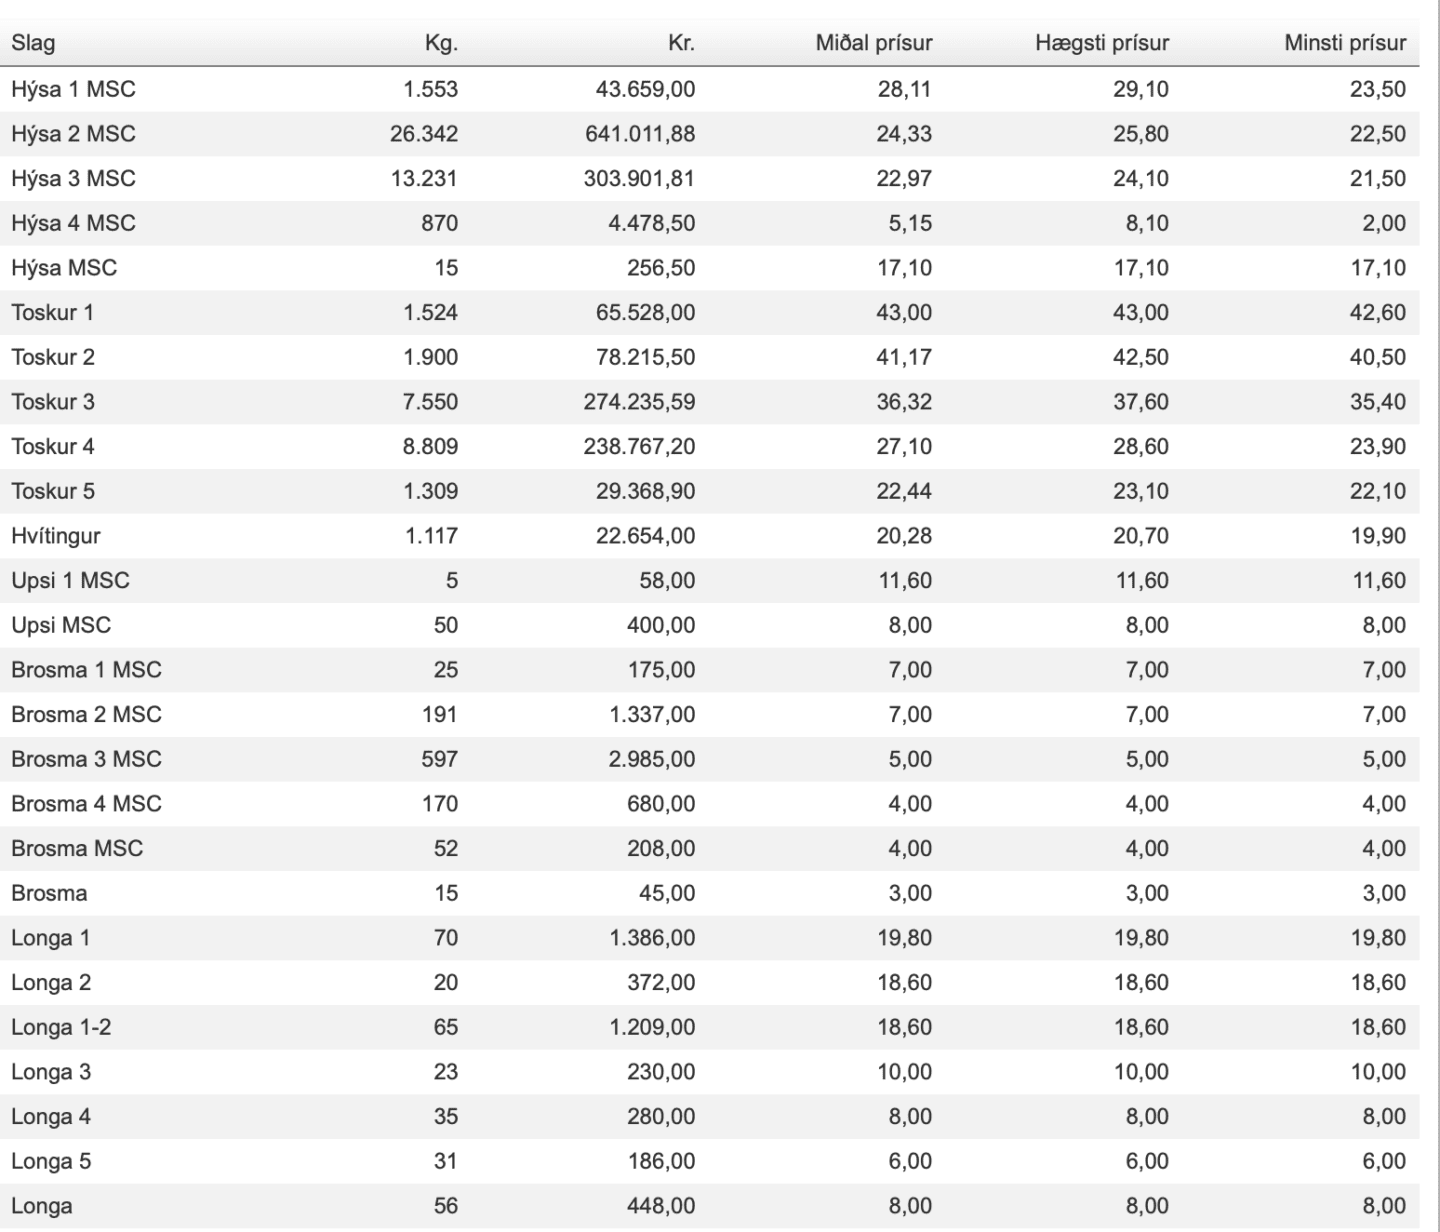
Task: Click the 26.342 weight cell
Action: pos(424,134)
